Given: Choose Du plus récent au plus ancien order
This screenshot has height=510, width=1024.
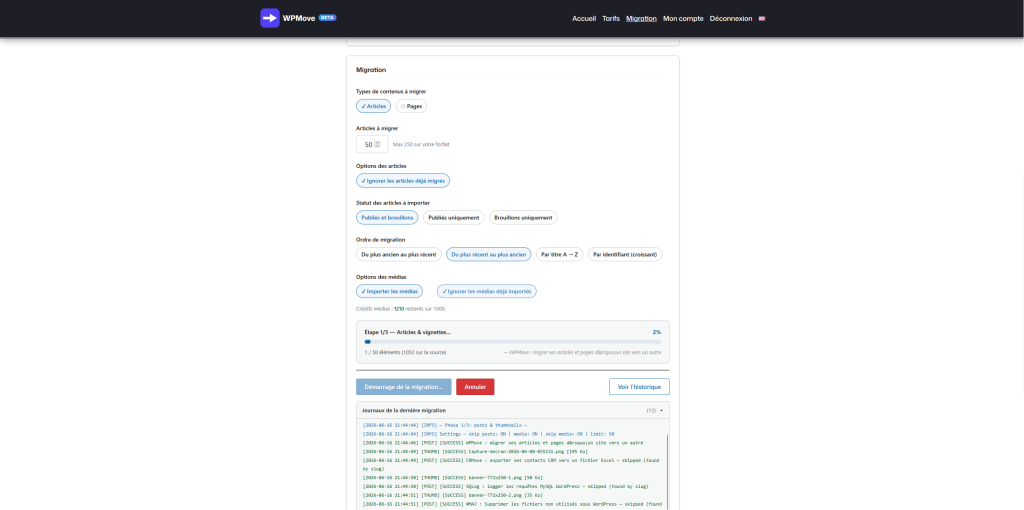Looking at the screenshot, I should tap(488, 254).
